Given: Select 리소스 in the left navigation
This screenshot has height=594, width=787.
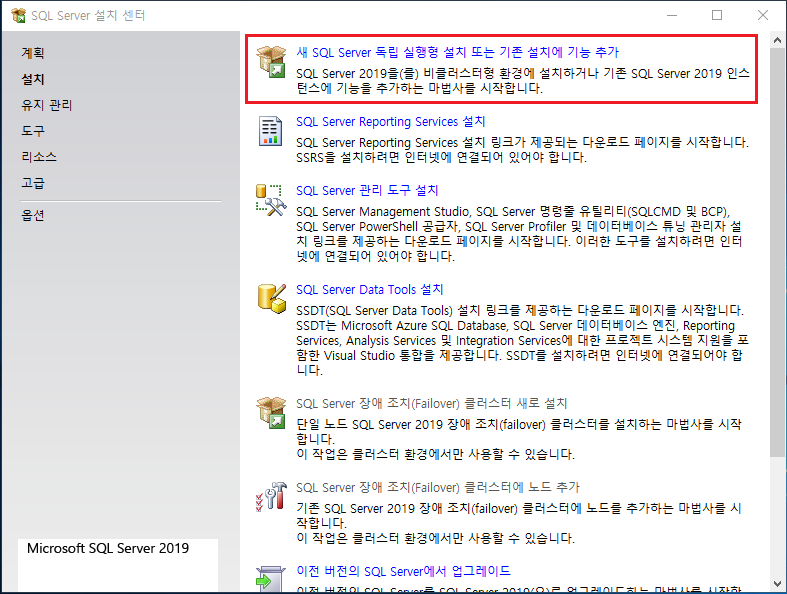Looking at the screenshot, I should click(x=39, y=157).
